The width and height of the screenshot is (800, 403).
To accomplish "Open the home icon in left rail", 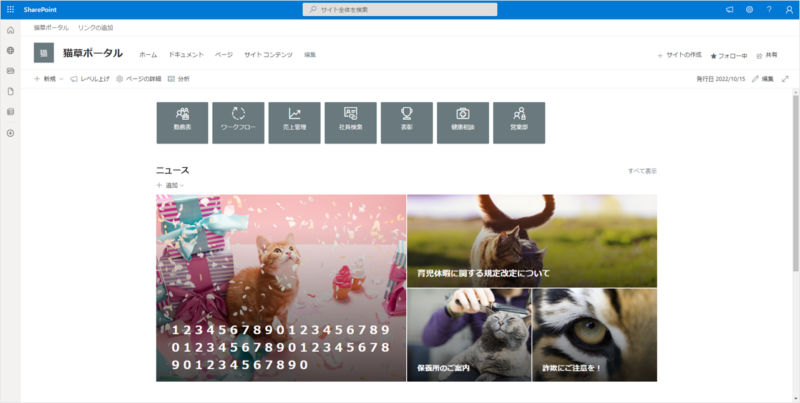I will [10, 31].
